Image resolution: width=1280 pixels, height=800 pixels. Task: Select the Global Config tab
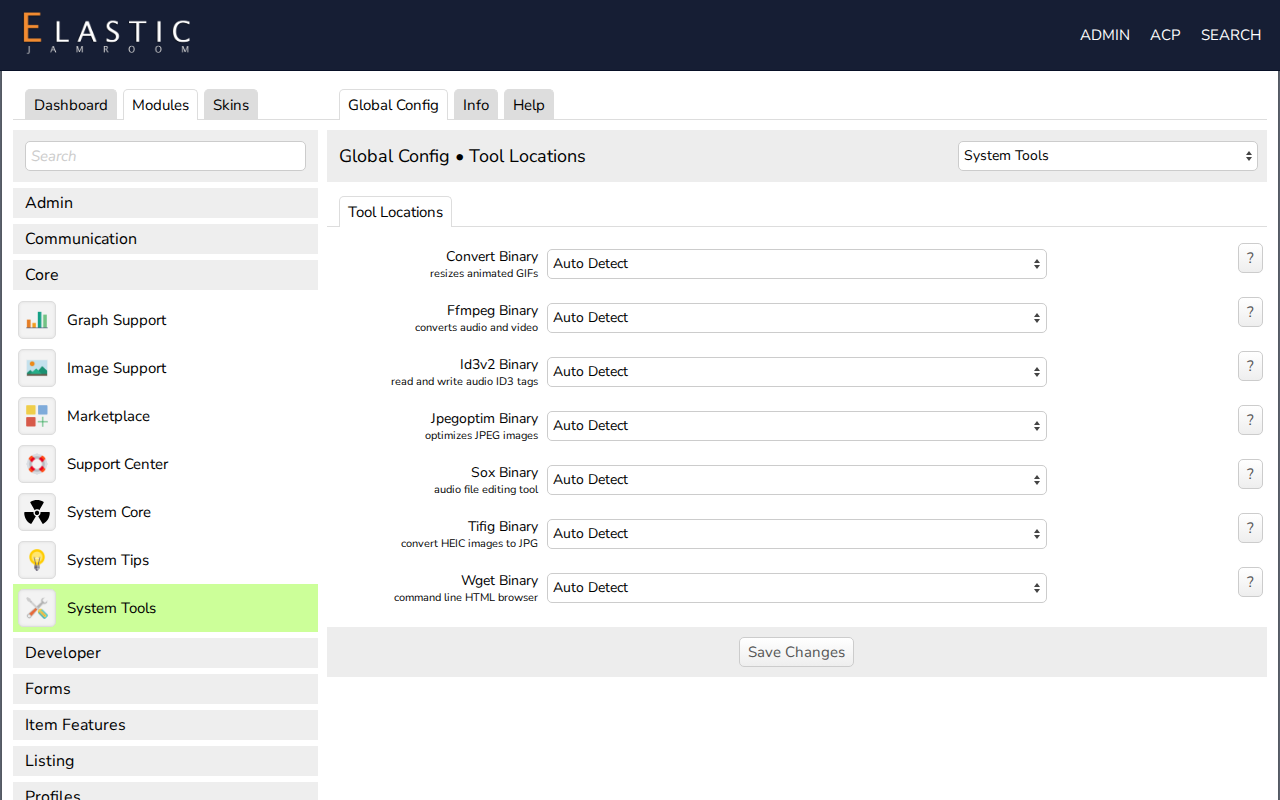[393, 105]
